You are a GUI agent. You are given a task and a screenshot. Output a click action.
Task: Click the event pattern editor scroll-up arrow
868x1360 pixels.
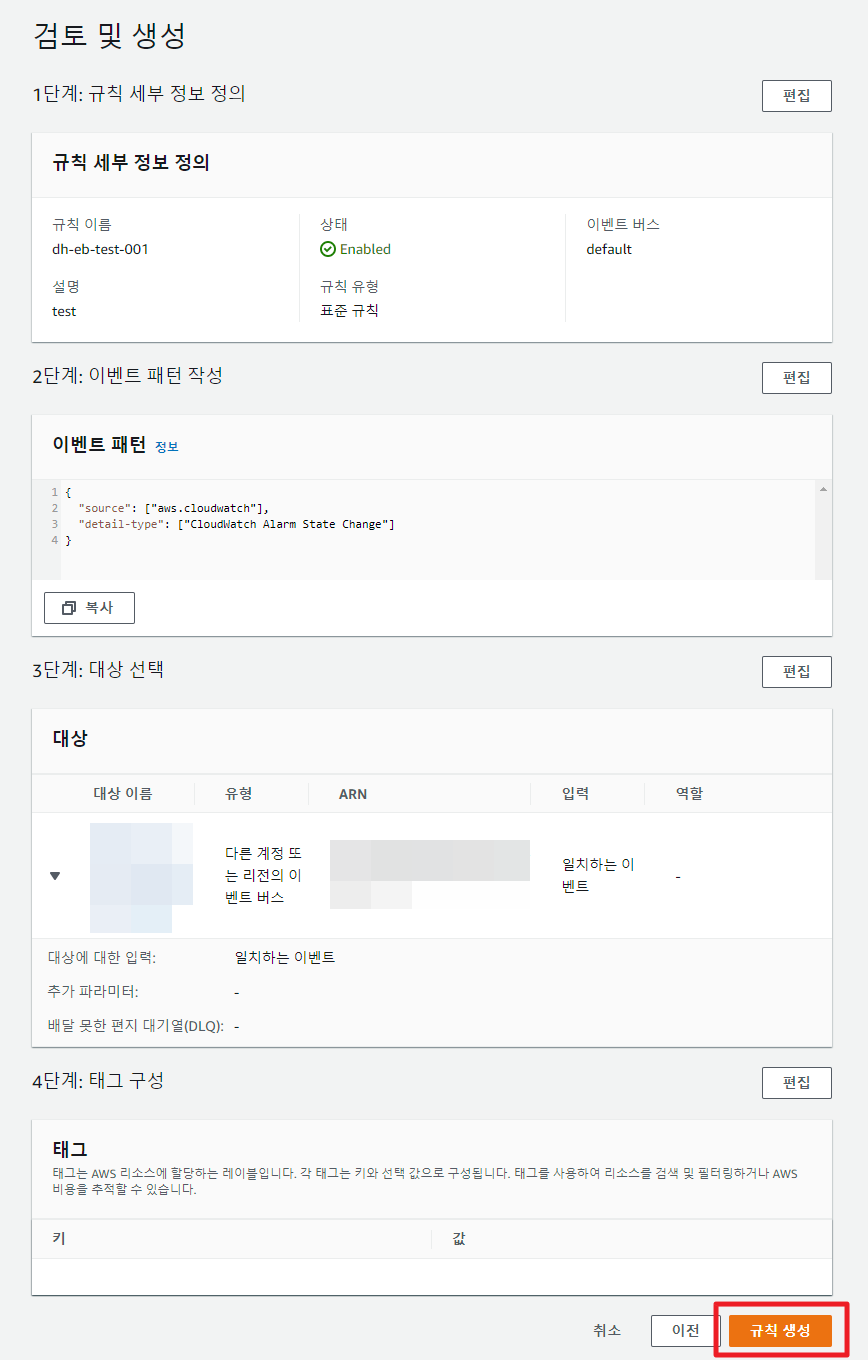[x=822, y=489]
